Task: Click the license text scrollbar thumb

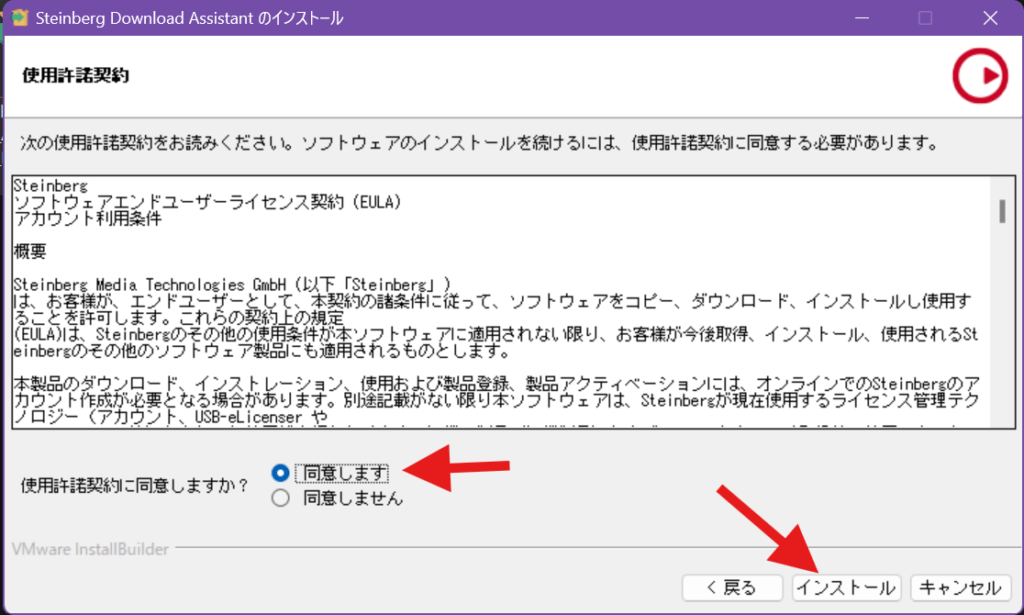Action: [1002, 211]
